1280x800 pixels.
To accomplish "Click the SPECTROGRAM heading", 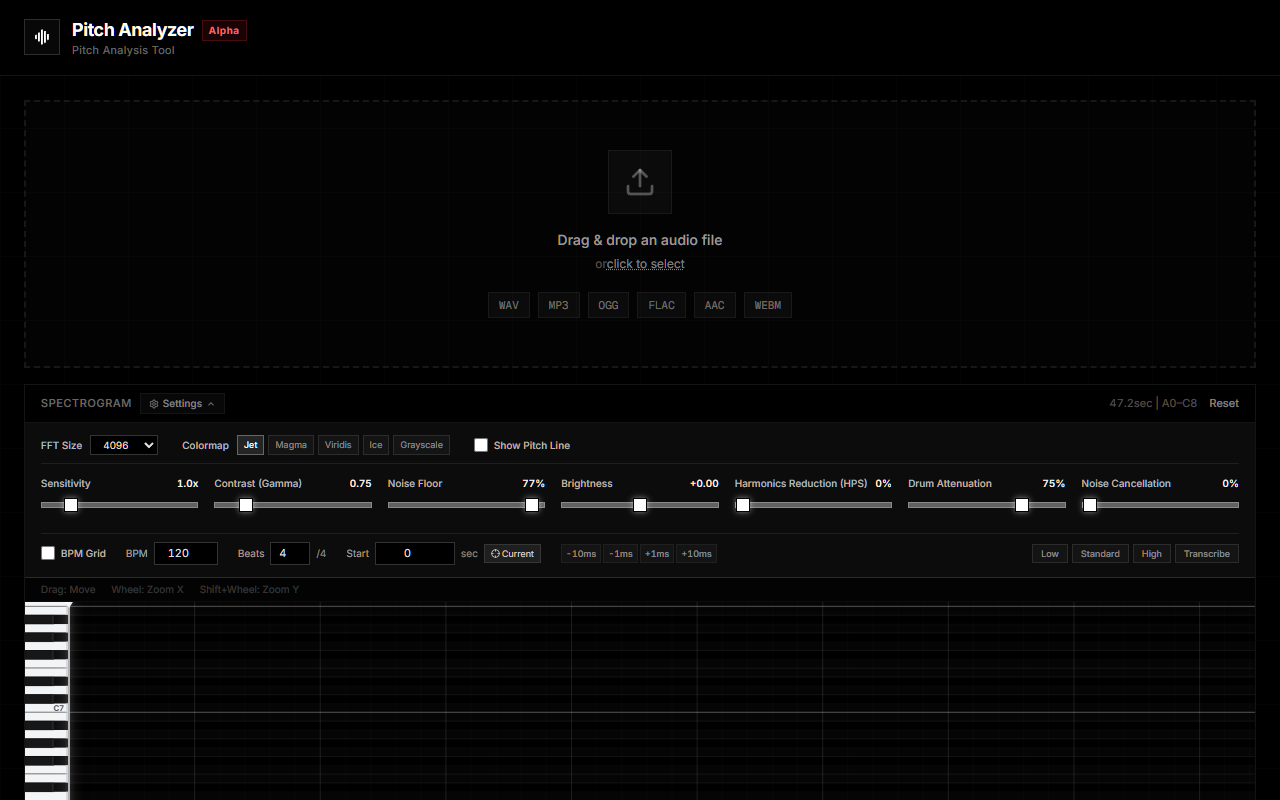I will [x=86, y=404].
